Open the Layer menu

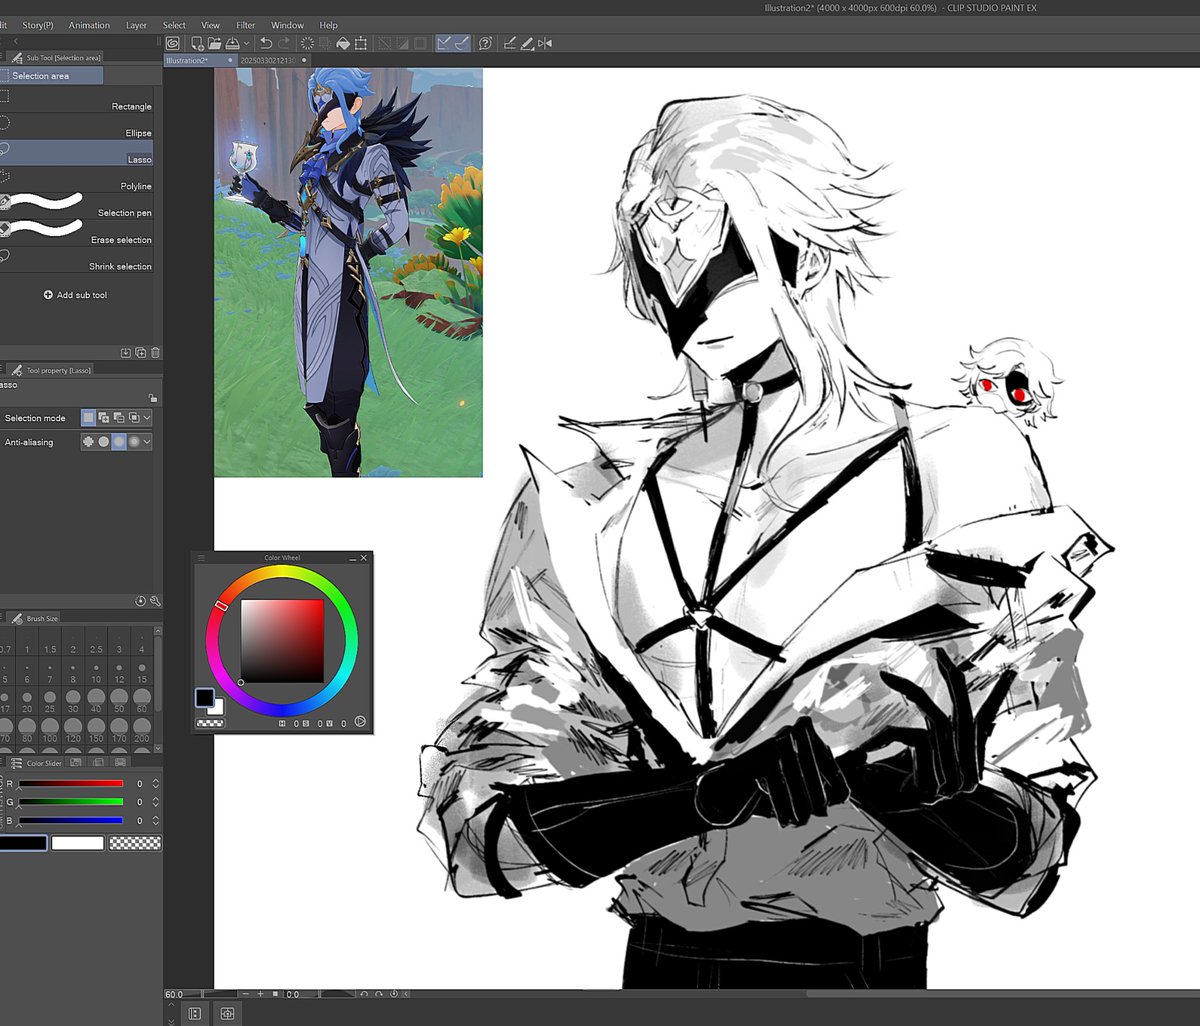[136, 25]
